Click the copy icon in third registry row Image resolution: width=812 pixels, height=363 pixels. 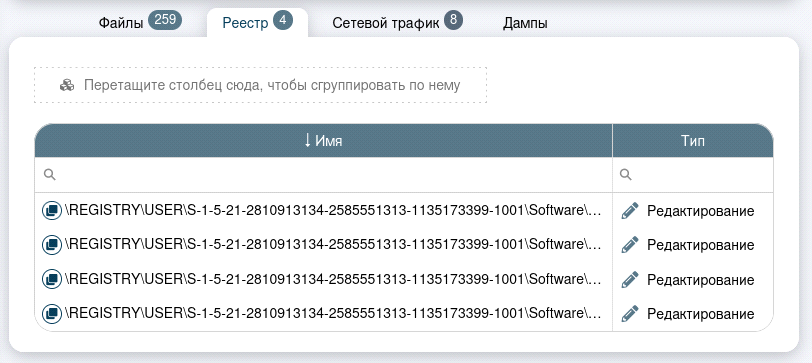(x=51, y=280)
